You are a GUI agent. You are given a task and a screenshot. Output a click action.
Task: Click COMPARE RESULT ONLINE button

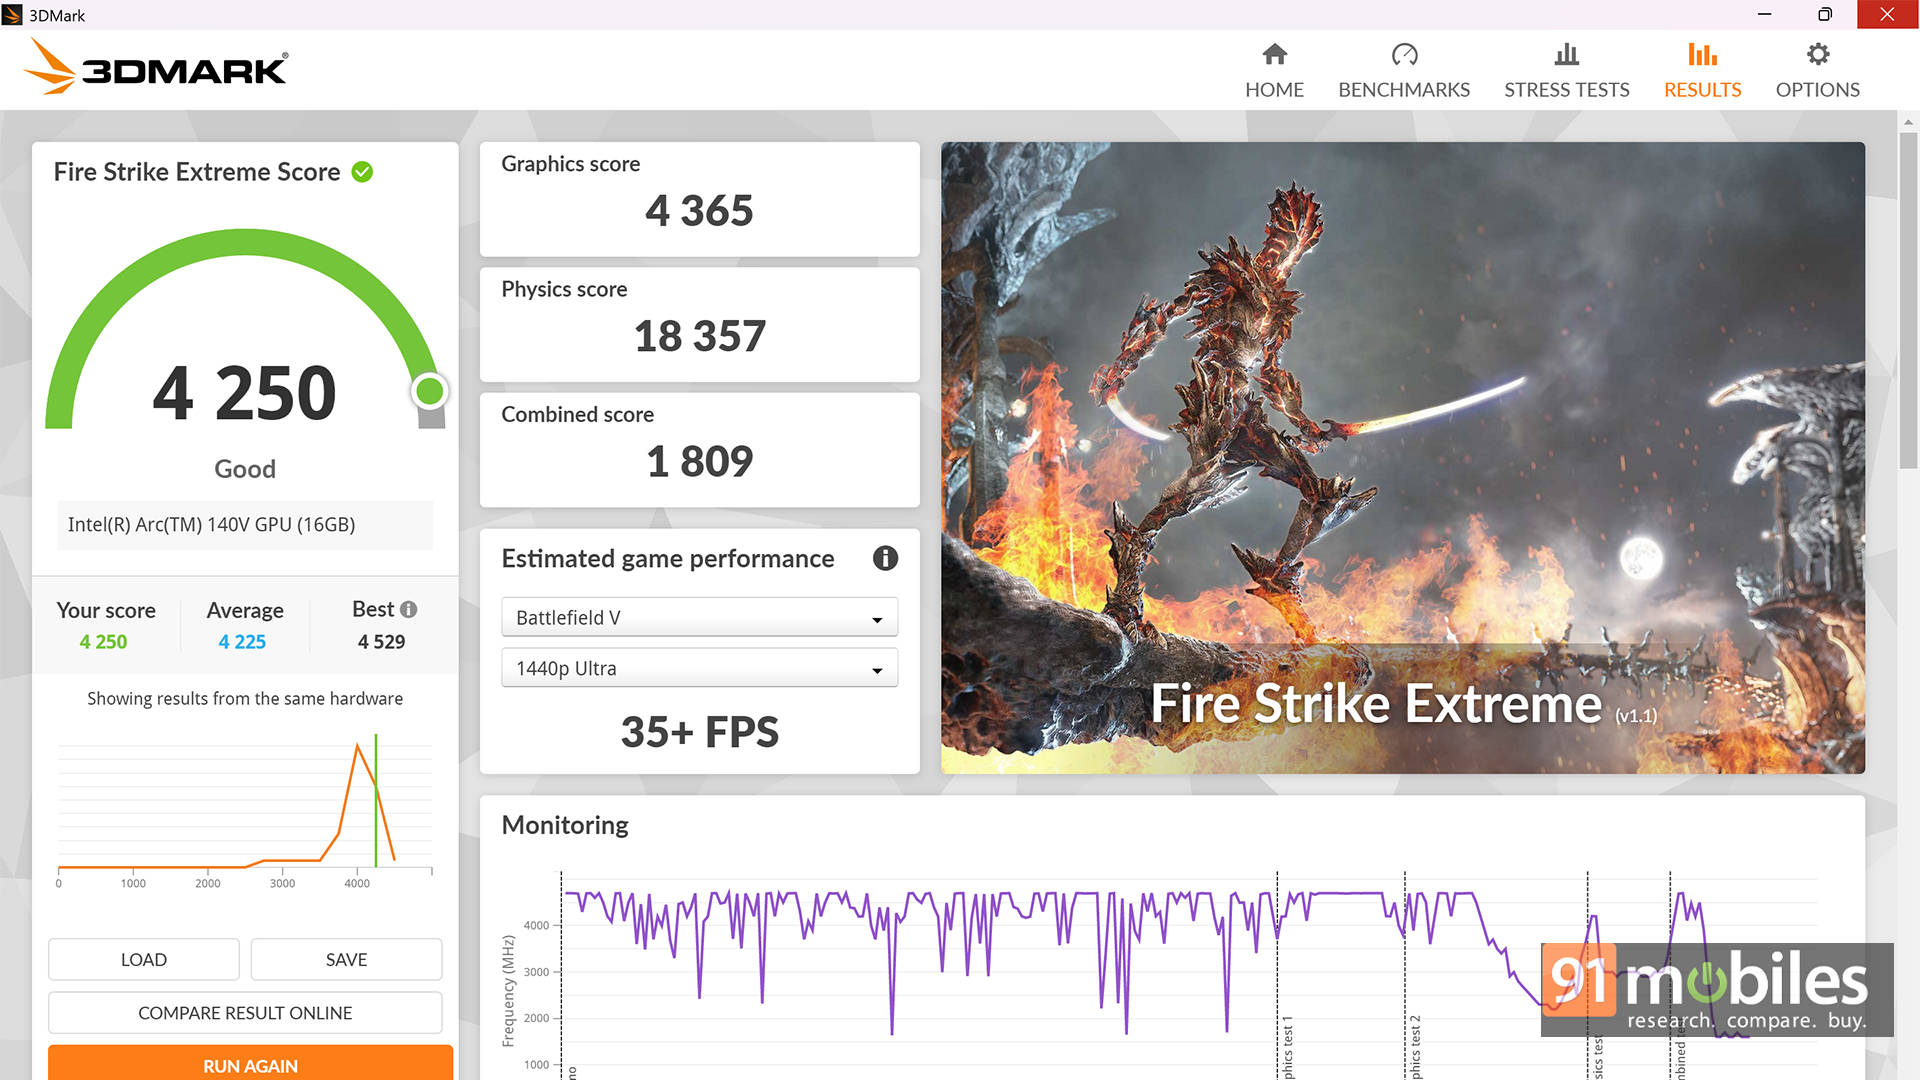coord(245,1013)
